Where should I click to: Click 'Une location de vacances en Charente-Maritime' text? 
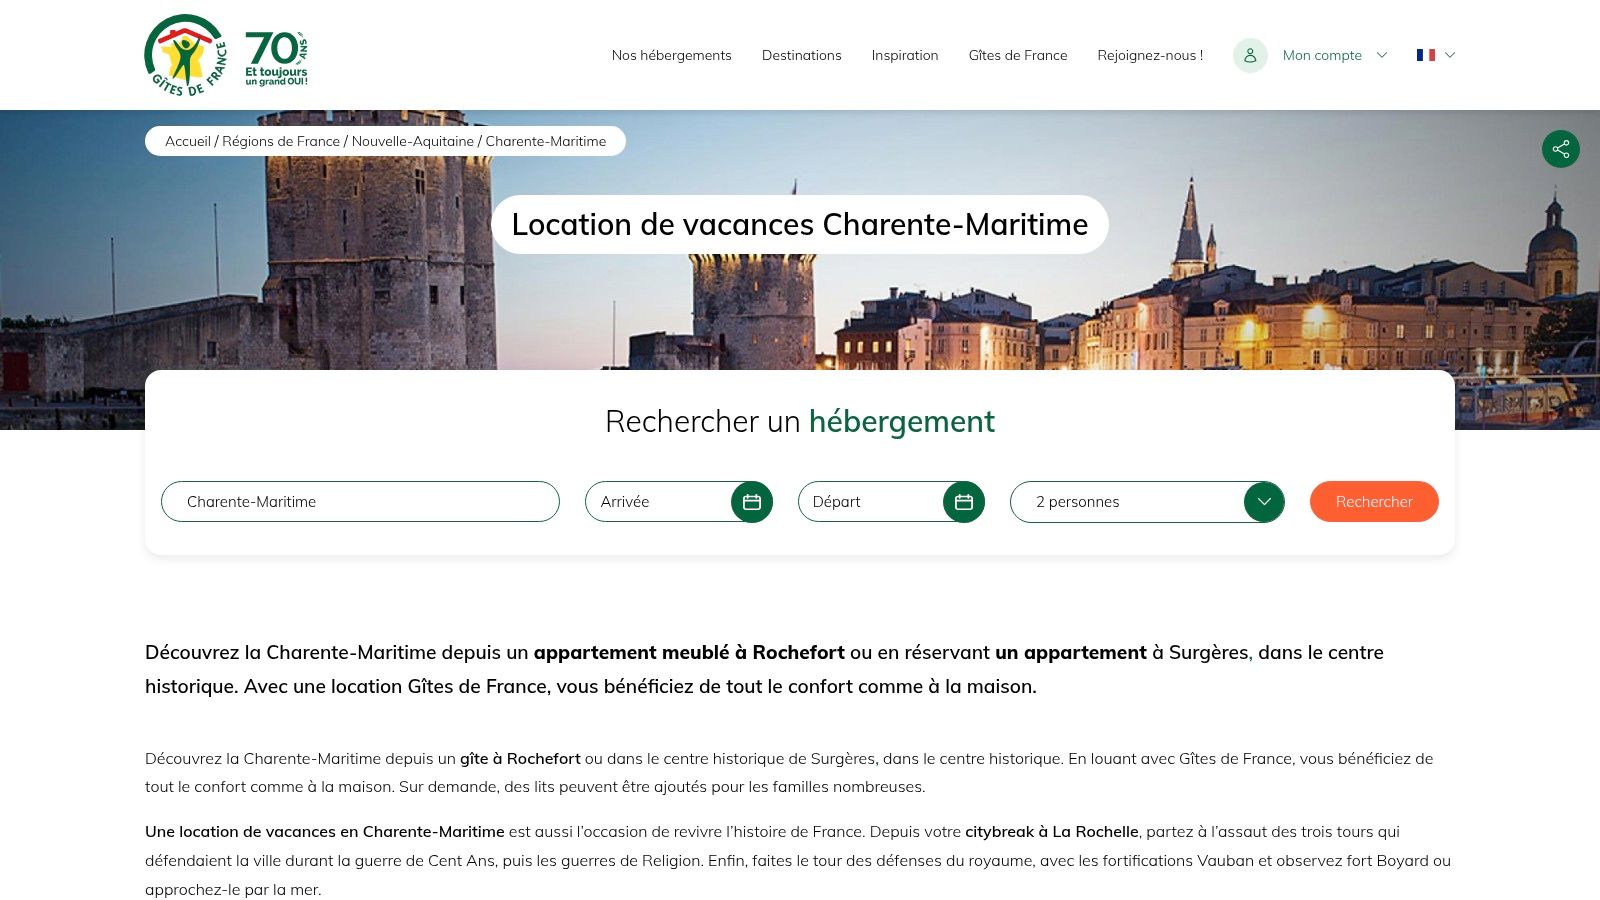[x=325, y=832]
